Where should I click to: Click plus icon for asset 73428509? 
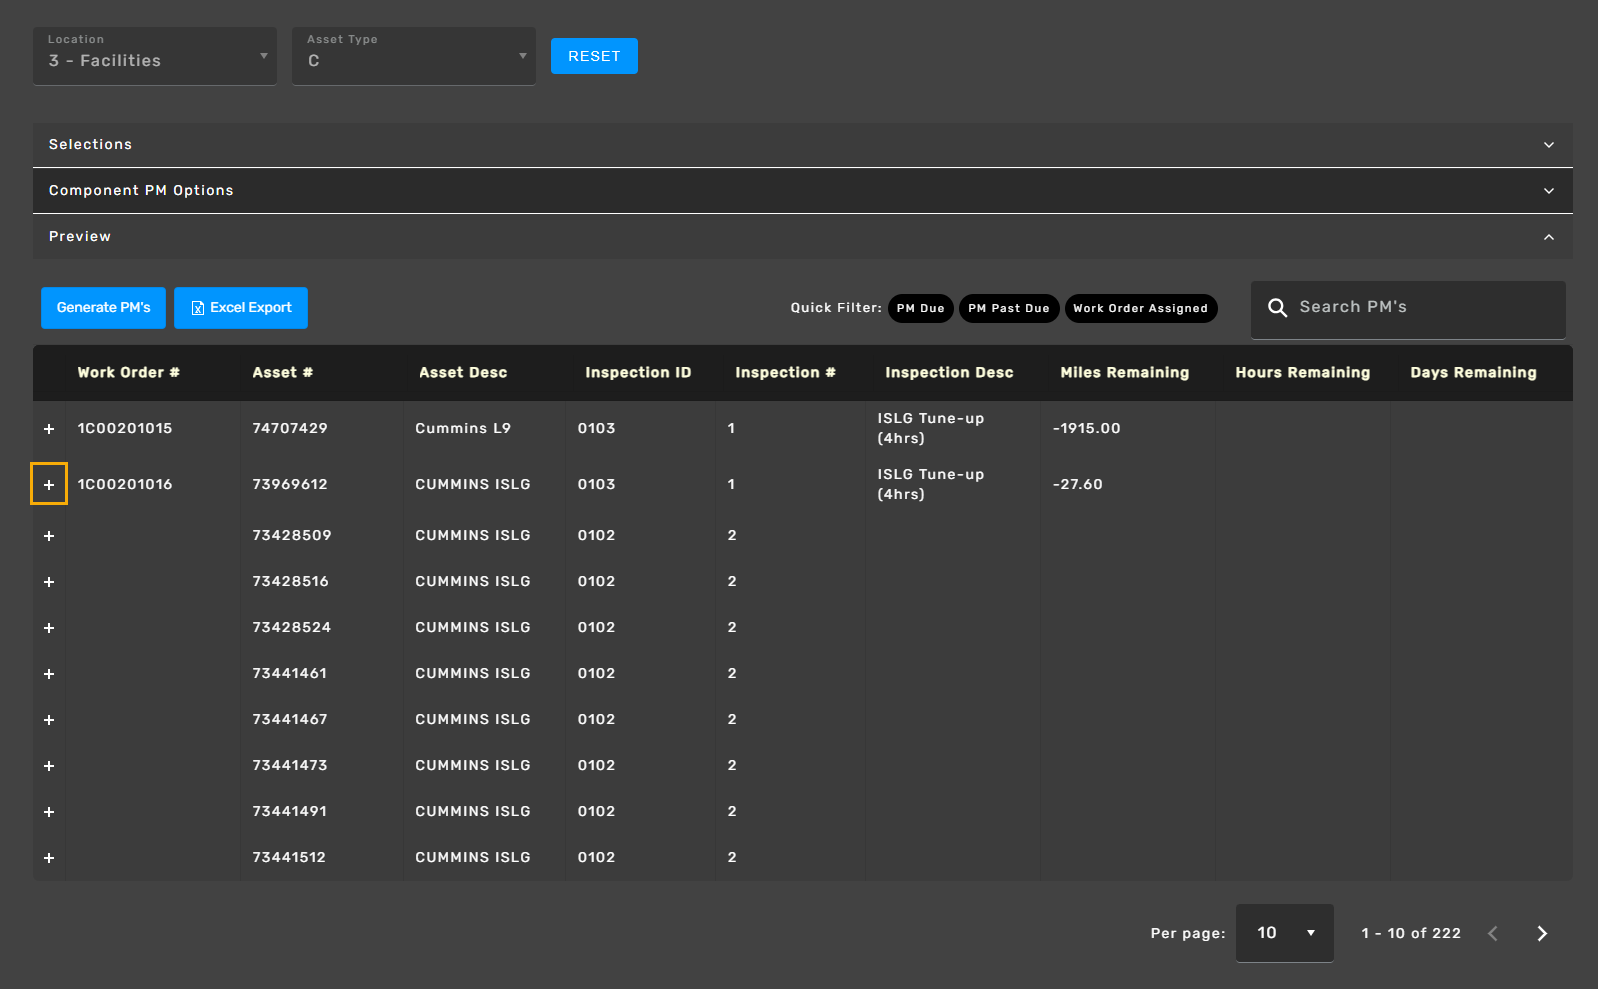49,536
